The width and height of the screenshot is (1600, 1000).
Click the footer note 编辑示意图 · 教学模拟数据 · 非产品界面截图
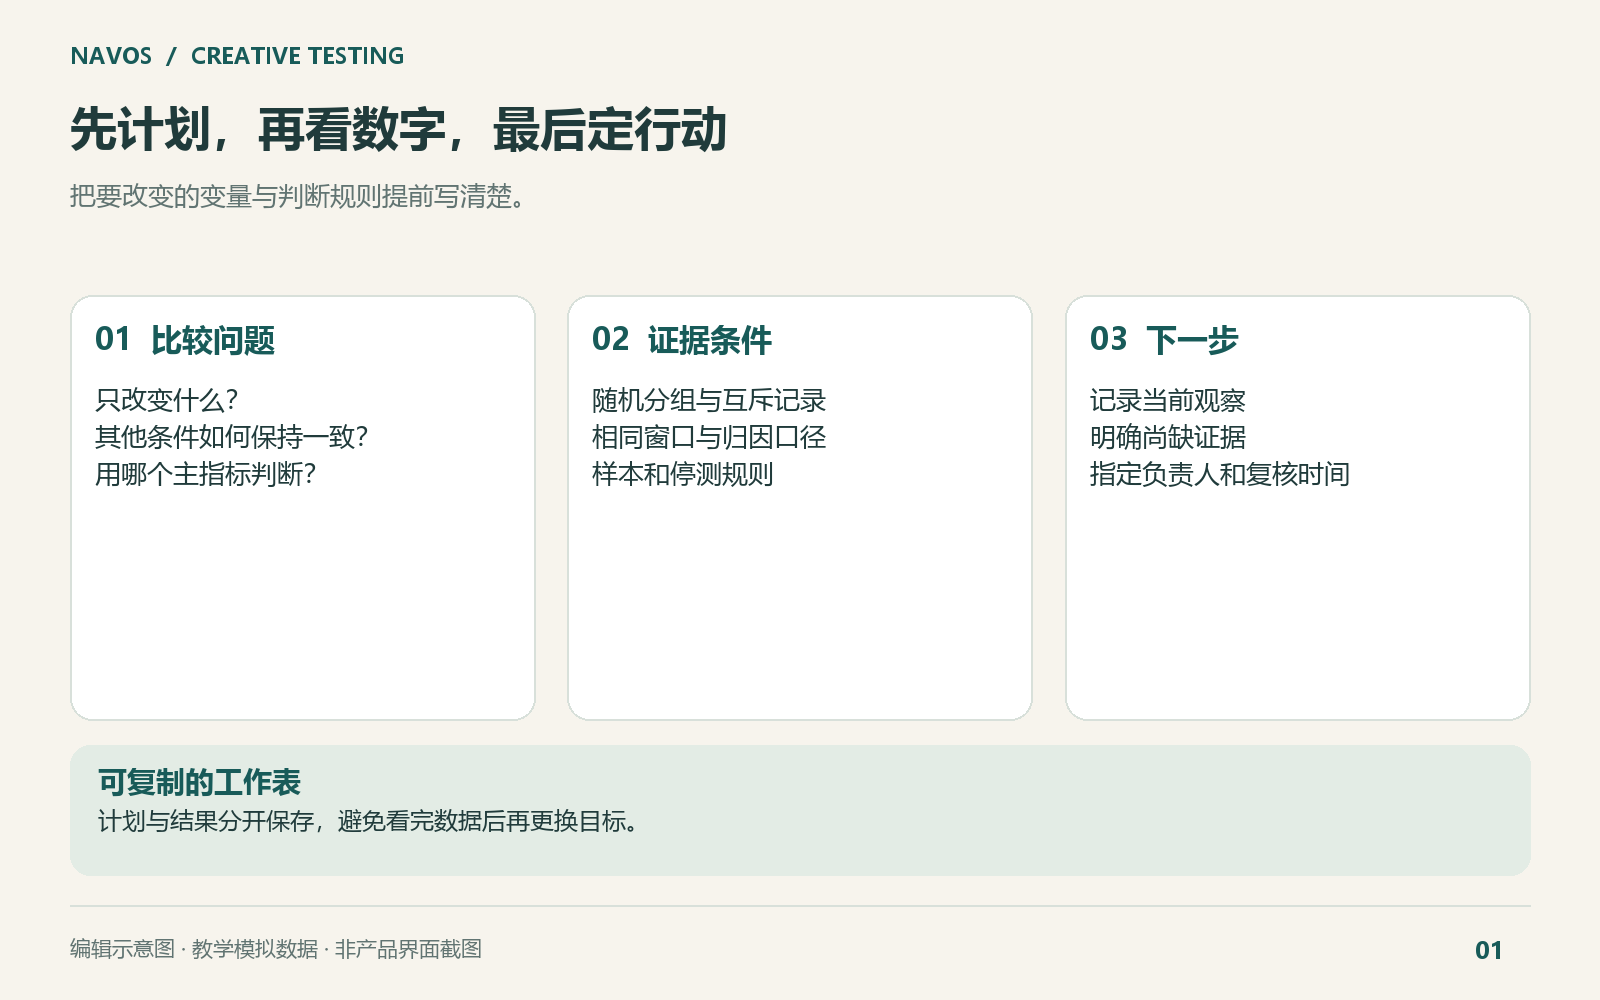(276, 949)
